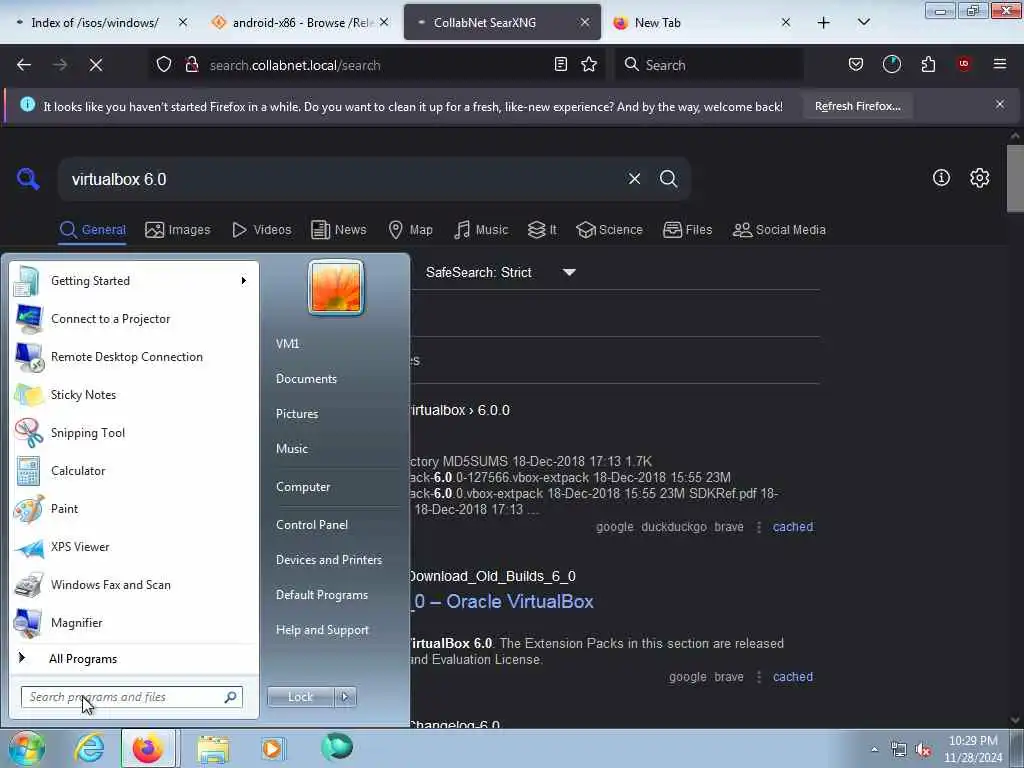Open Control Panel from Start menu
The width and height of the screenshot is (1024, 768).
(x=312, y=525)
